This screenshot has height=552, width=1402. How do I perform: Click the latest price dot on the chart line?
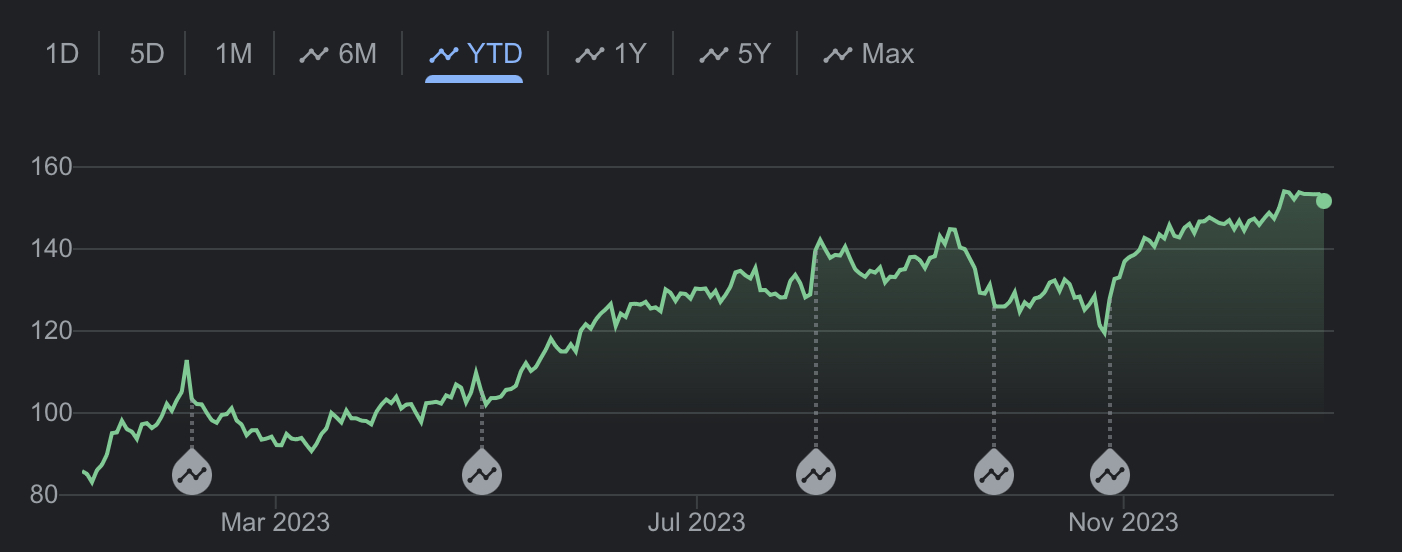pos(1324,201)
